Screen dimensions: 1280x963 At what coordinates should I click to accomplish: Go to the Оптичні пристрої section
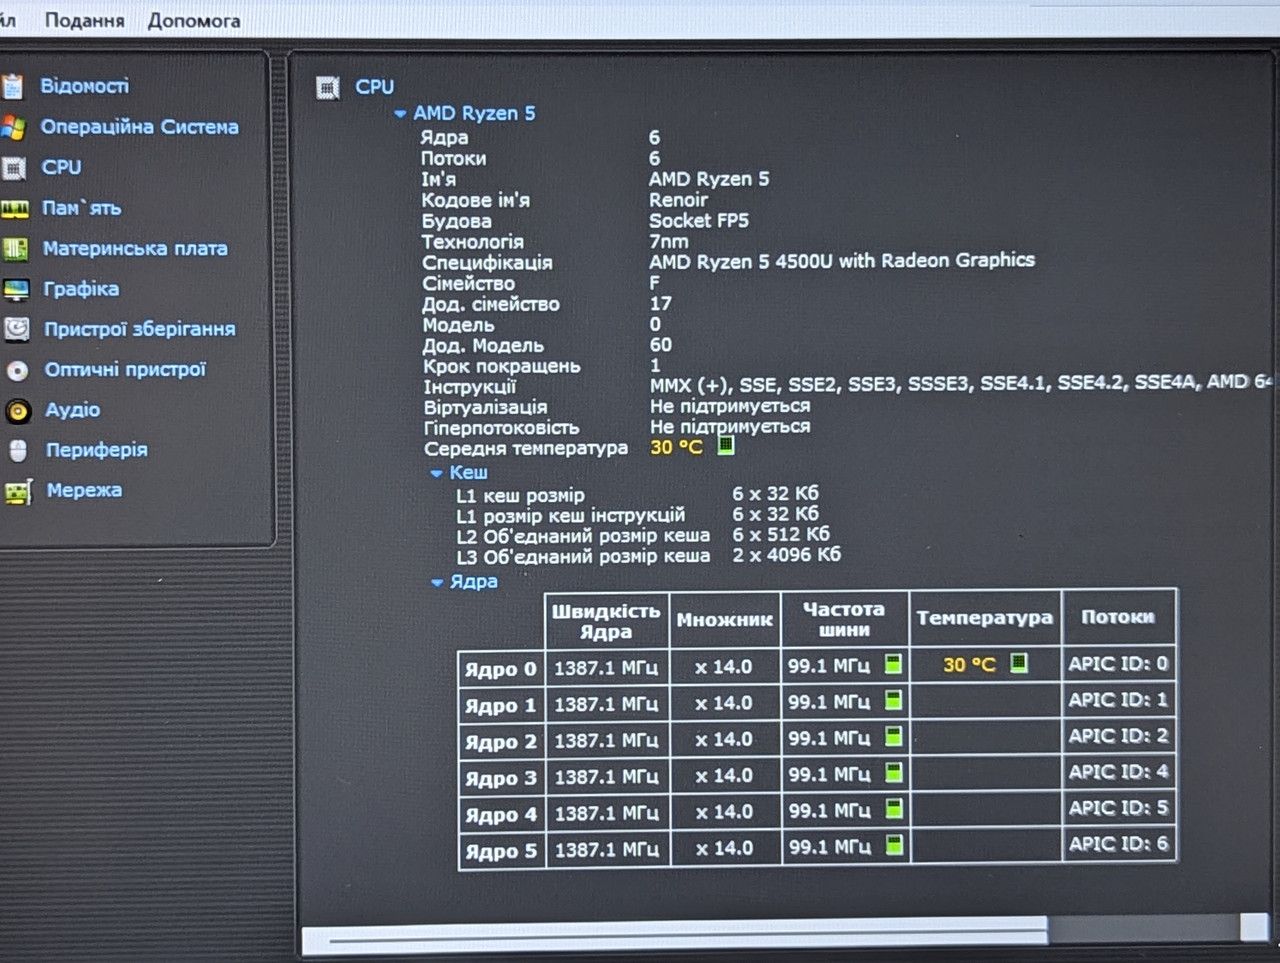[x=125, y=369]
